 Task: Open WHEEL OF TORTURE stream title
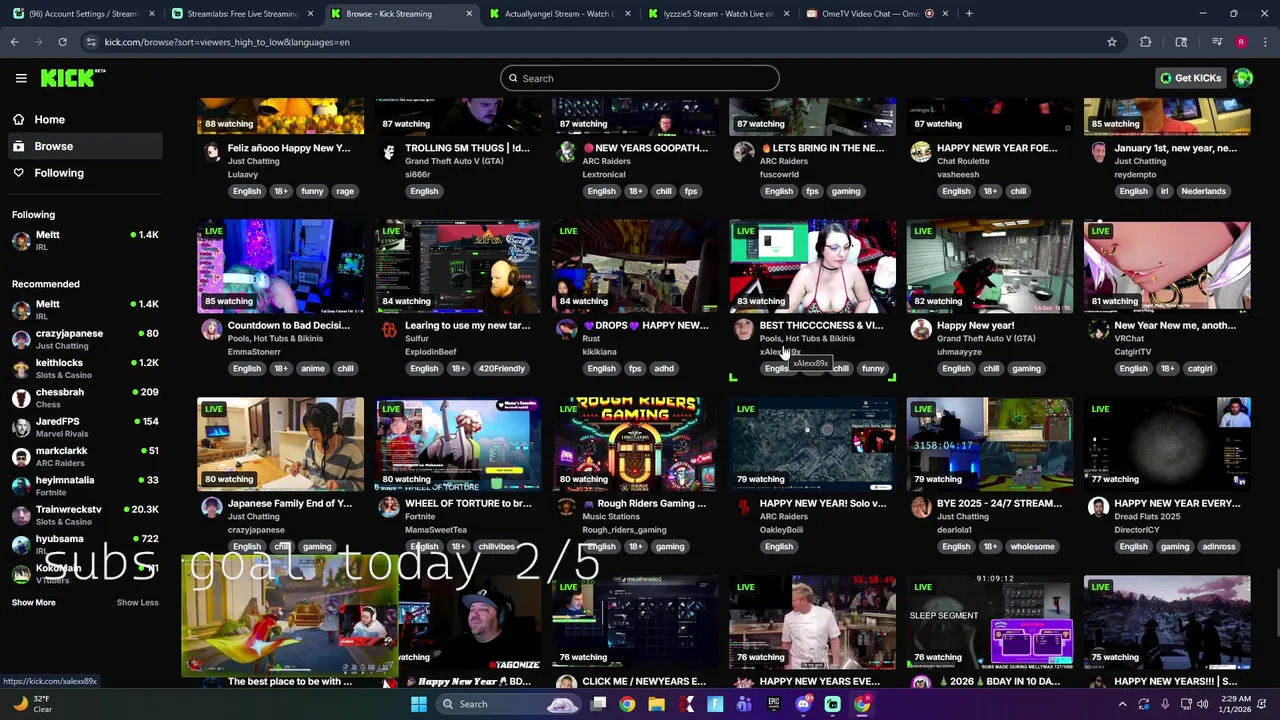468,503
